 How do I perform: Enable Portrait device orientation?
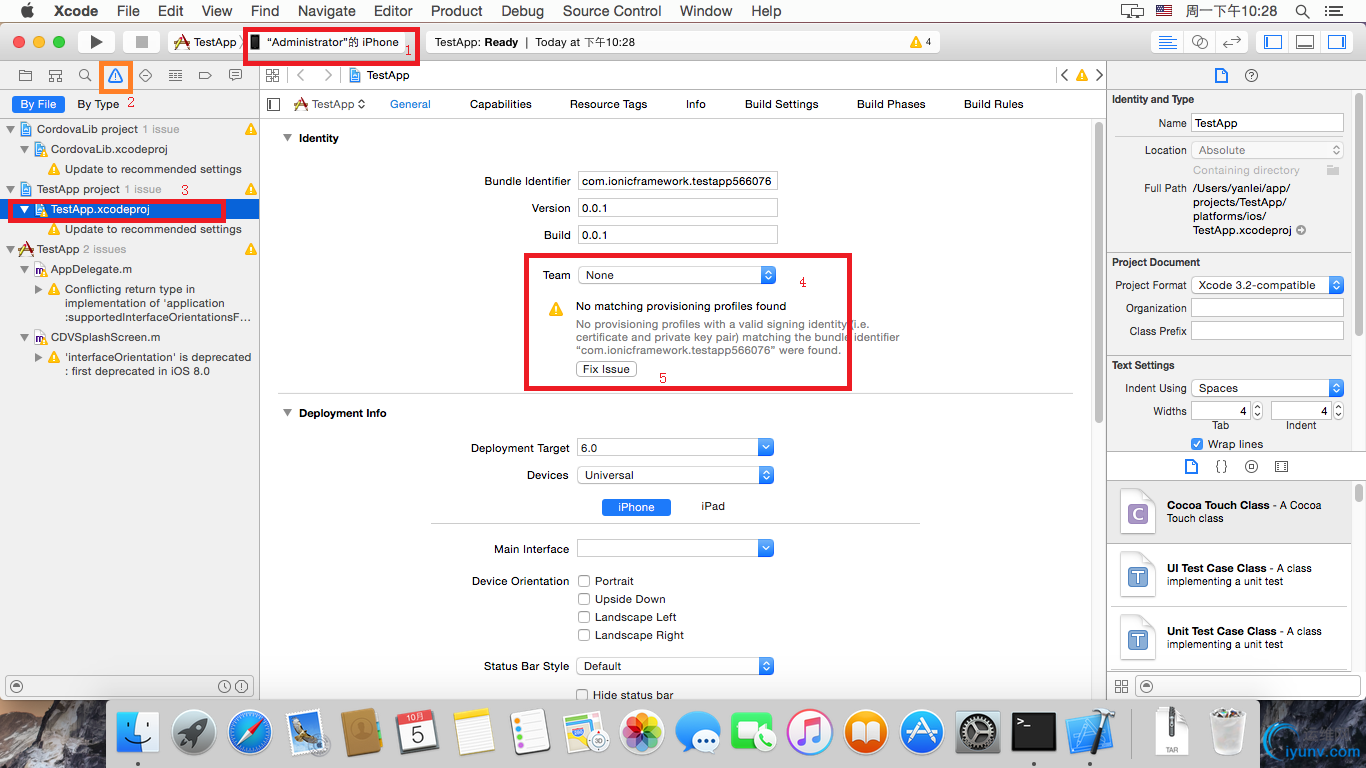584,581
